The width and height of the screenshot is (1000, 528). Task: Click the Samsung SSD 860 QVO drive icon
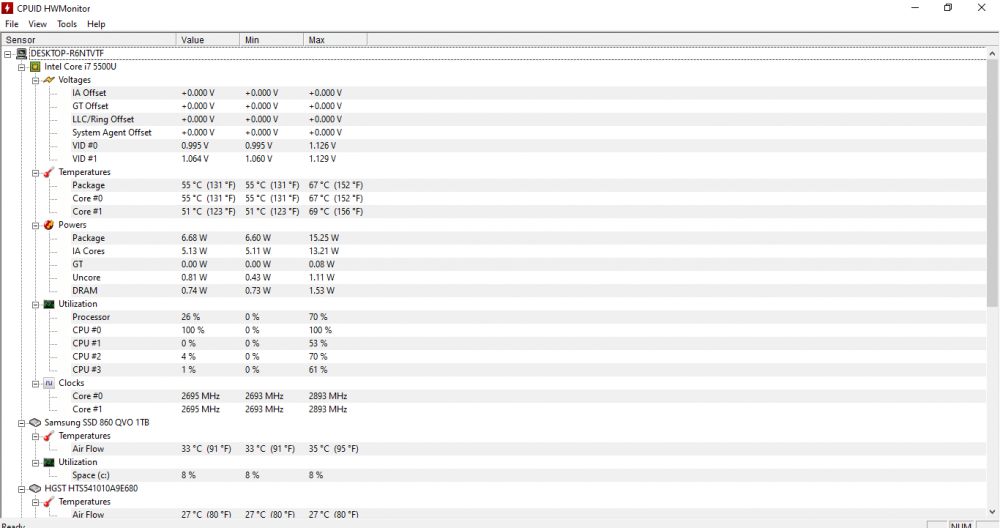[x=35, y=422]
